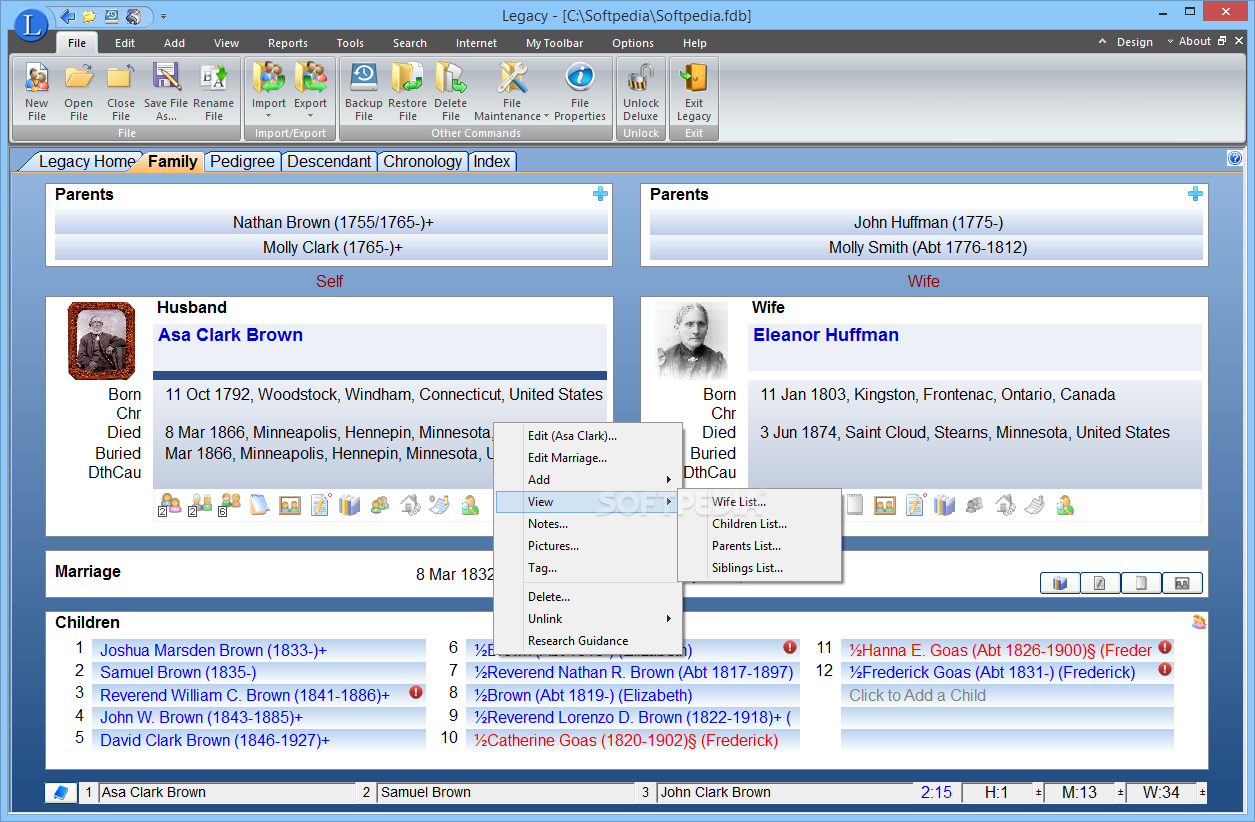Open the Reports ribbon tab

point(288,43)
